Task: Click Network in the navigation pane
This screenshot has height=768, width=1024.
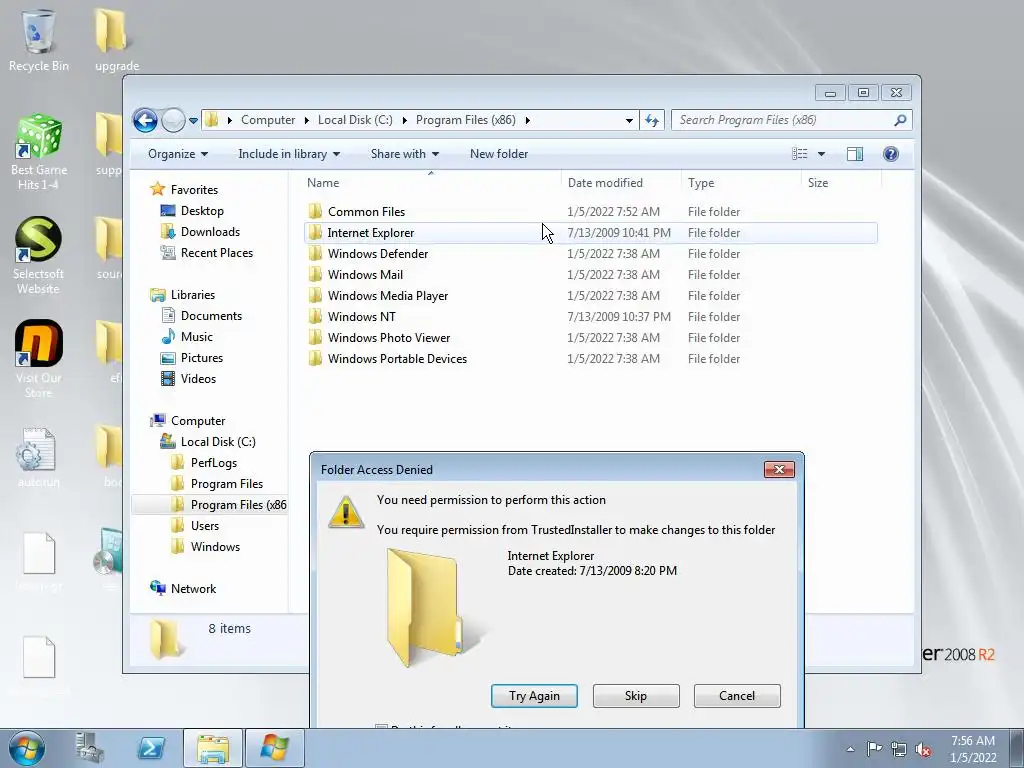Action: [193, 589]
